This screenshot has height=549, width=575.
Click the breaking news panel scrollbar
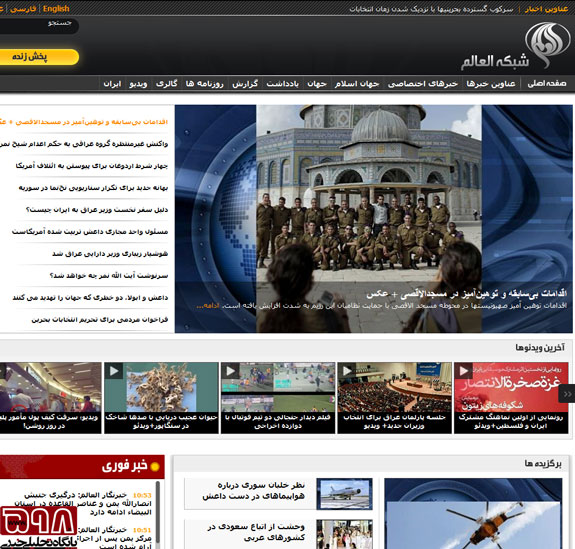click(x=158, y=513)
